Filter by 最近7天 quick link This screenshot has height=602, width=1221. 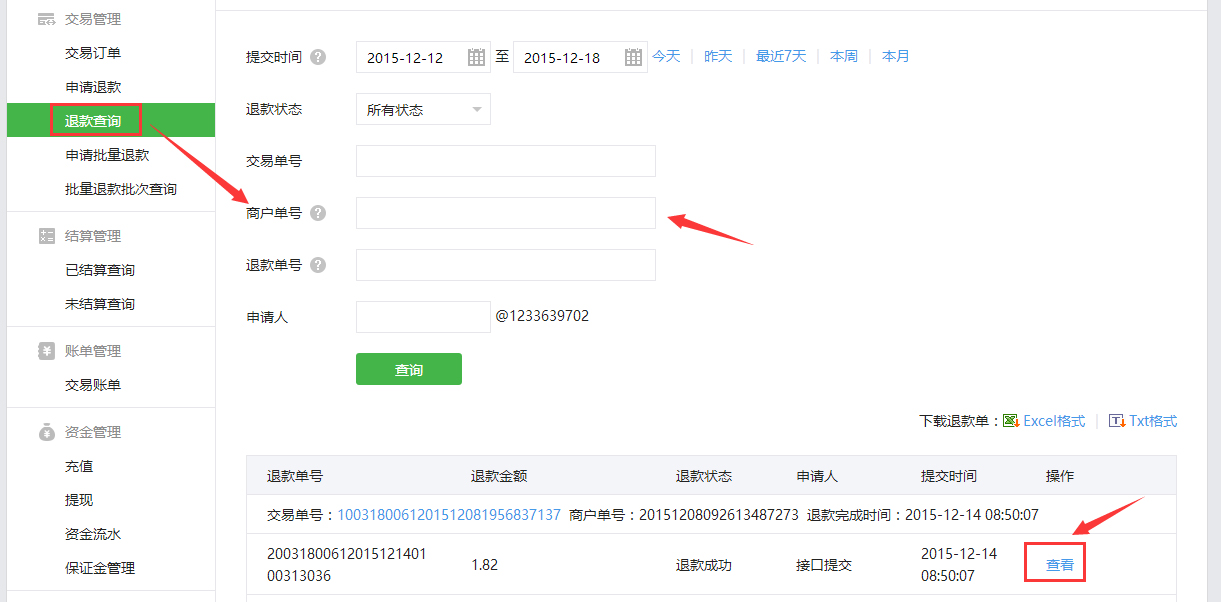coord(781,56)
